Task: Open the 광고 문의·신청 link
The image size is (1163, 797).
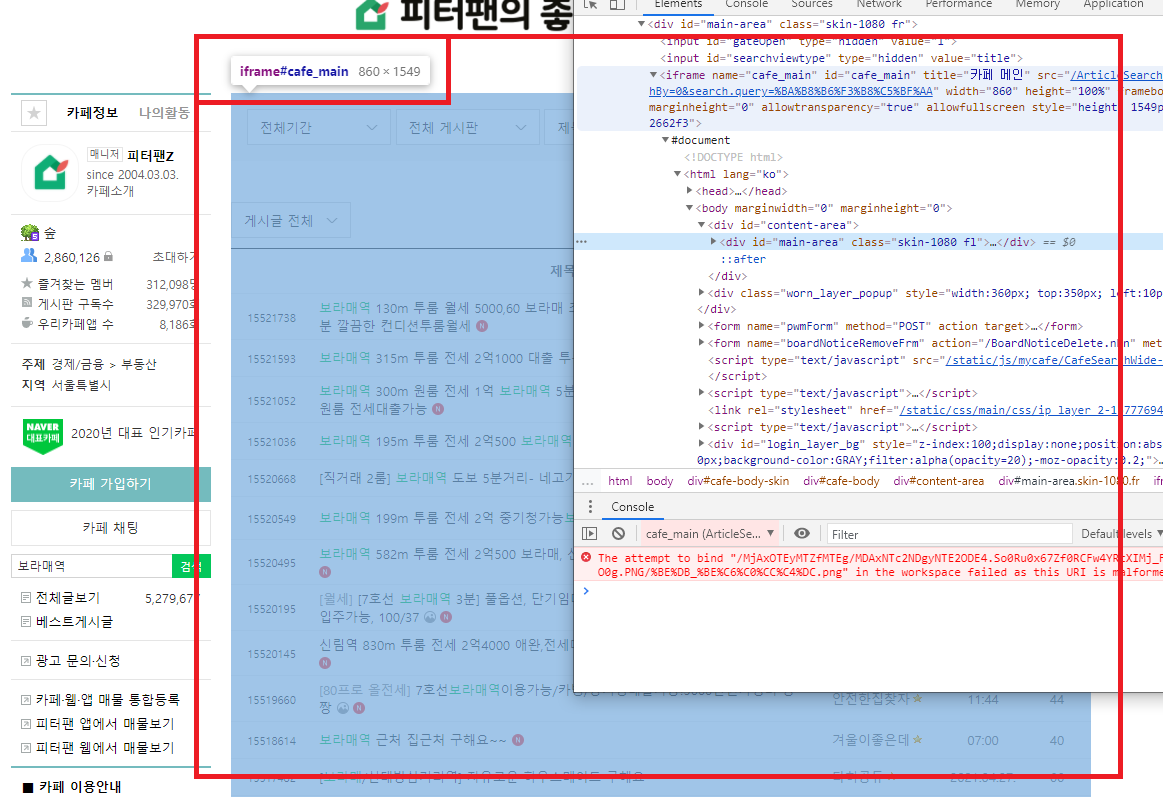Action: pyautogui.click(x=78, y=661)
